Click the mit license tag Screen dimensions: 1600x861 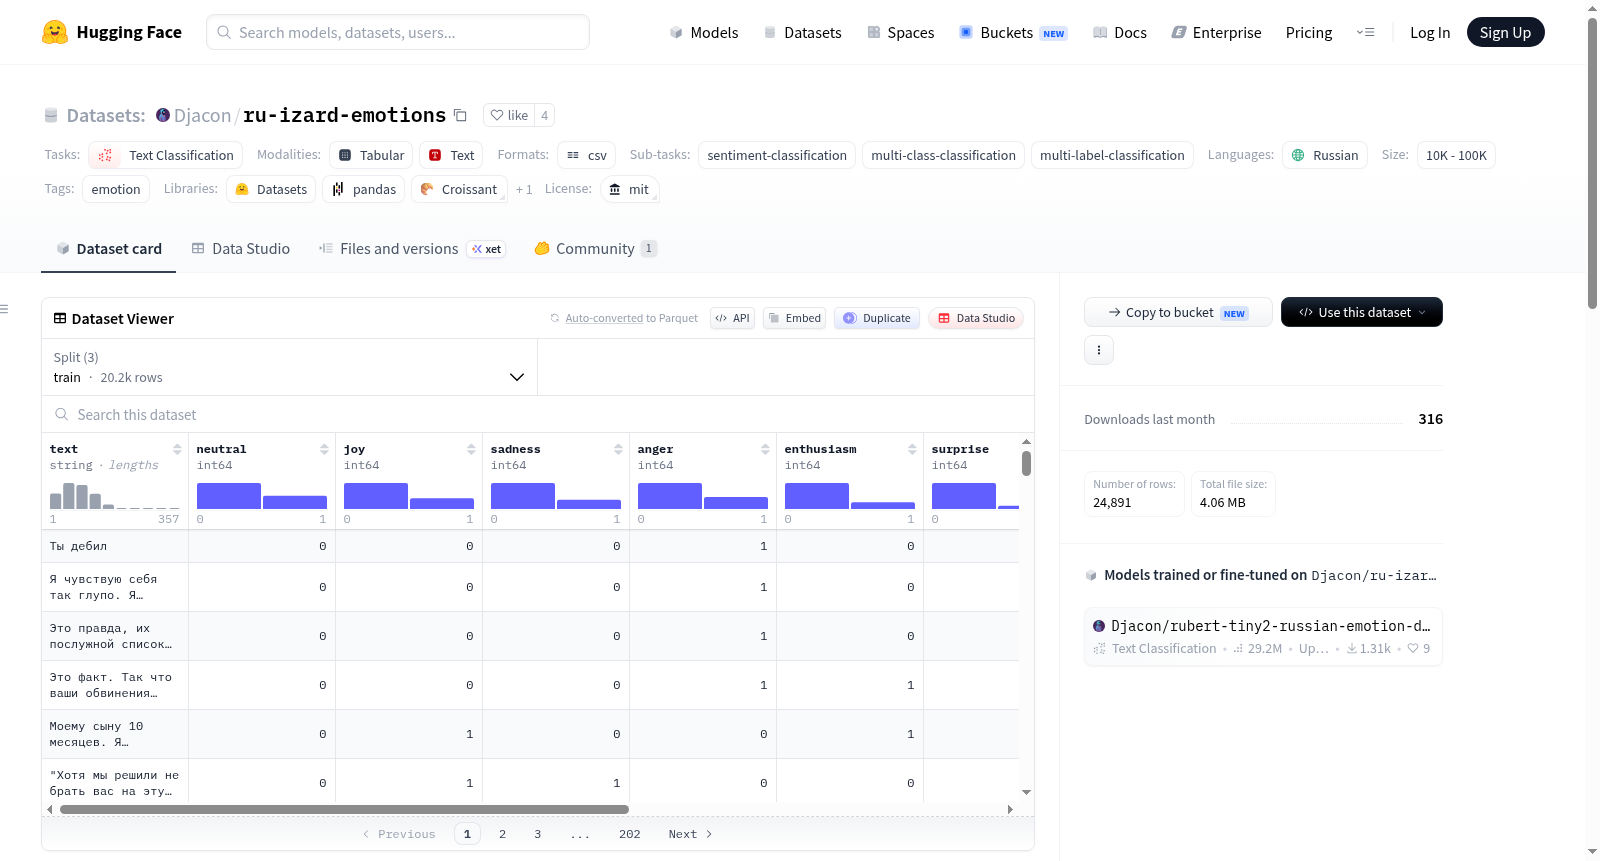coord(630,189)
